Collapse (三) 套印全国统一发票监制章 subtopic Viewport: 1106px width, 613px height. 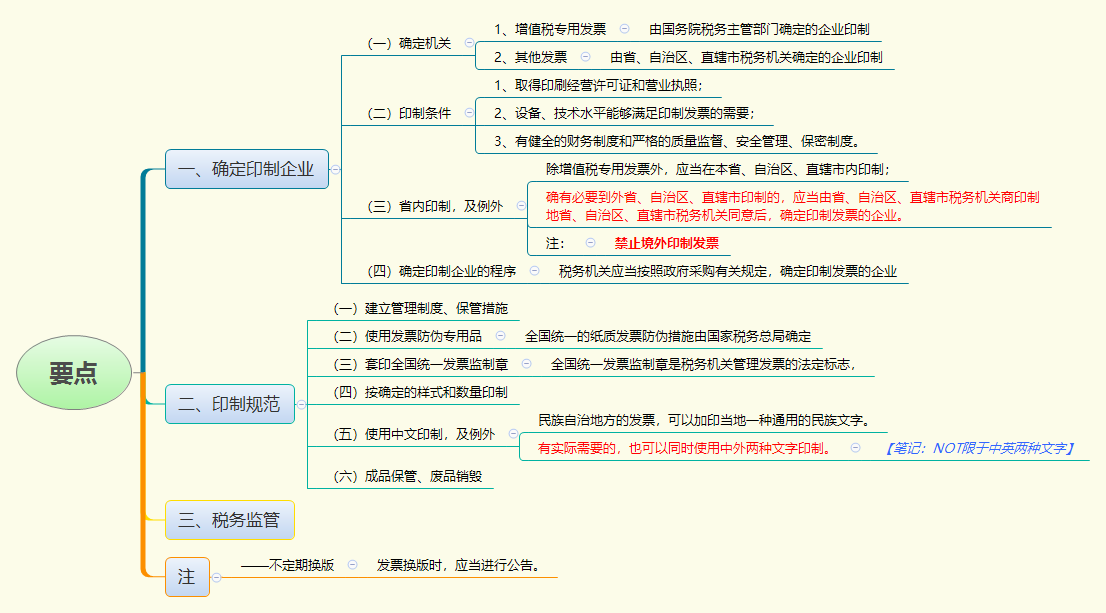[x=526, y=364]
